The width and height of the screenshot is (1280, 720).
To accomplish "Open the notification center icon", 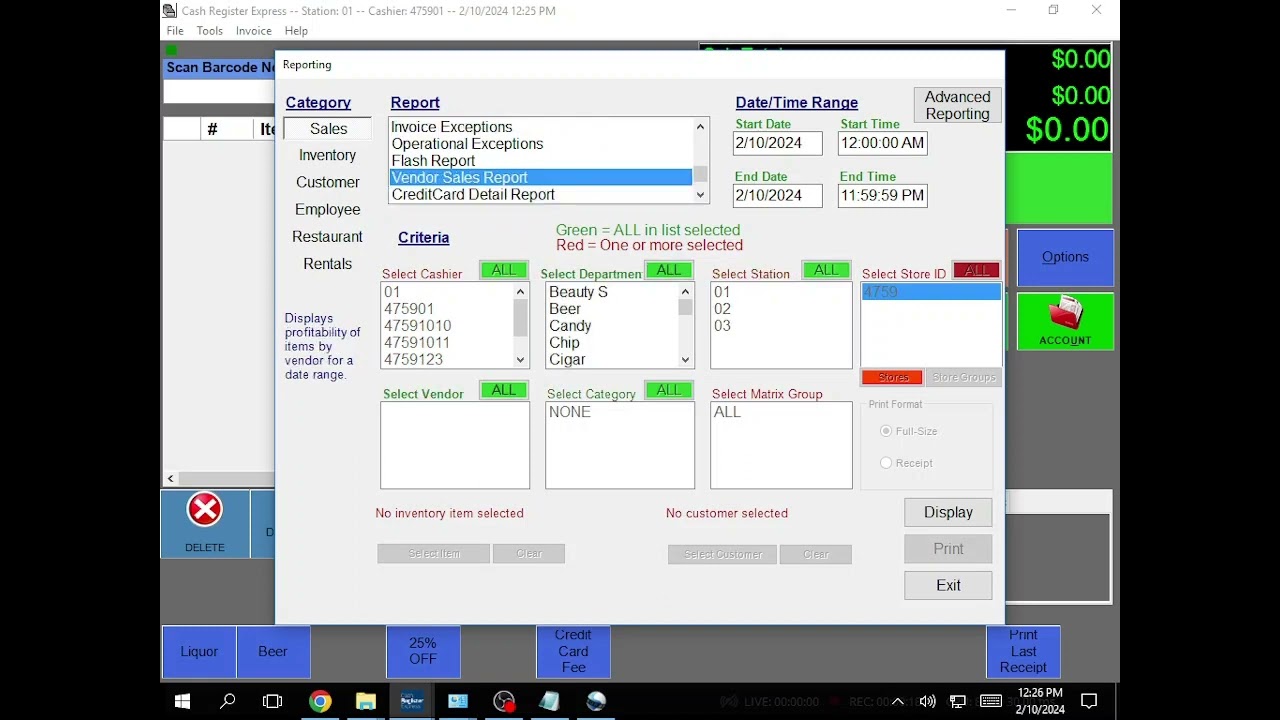I will [1089, 701].
